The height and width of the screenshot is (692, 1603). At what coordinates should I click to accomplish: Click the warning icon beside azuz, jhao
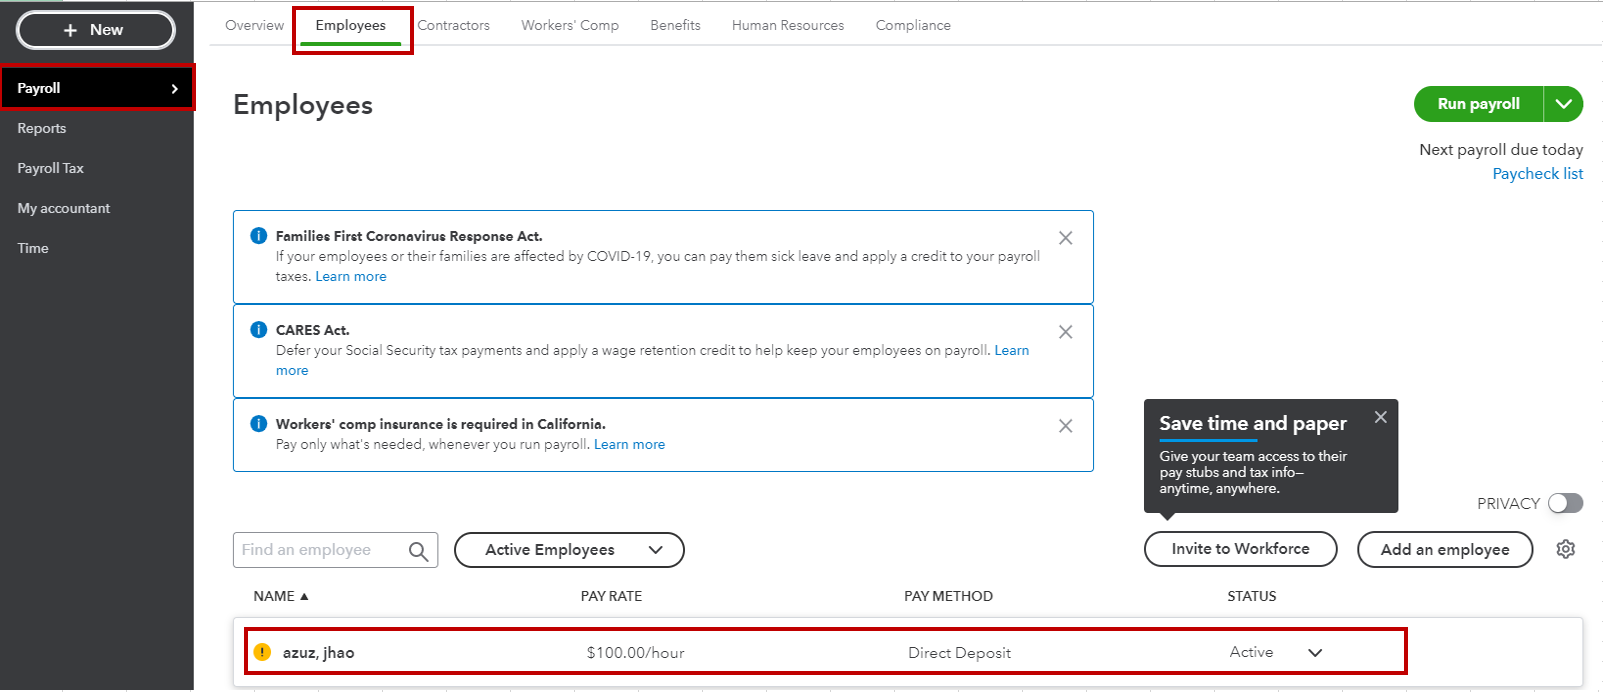(x=262, y=652)
